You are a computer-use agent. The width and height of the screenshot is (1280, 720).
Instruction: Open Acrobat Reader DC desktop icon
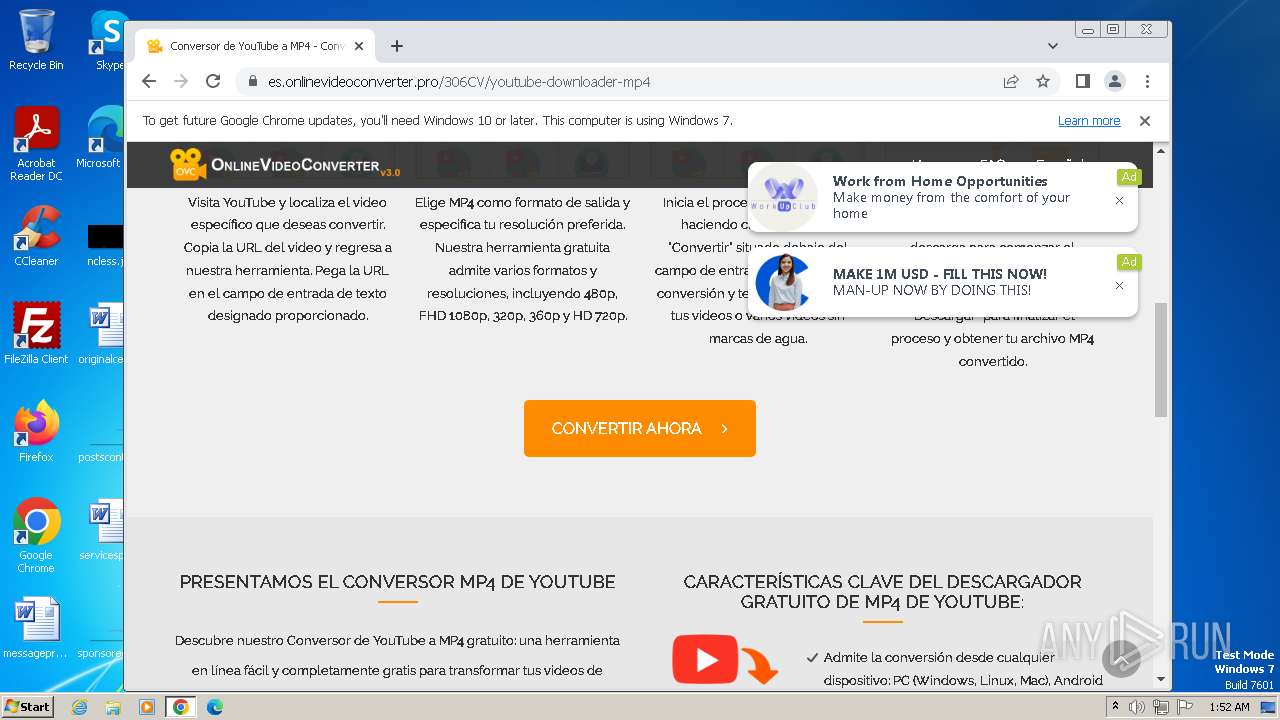36,144
